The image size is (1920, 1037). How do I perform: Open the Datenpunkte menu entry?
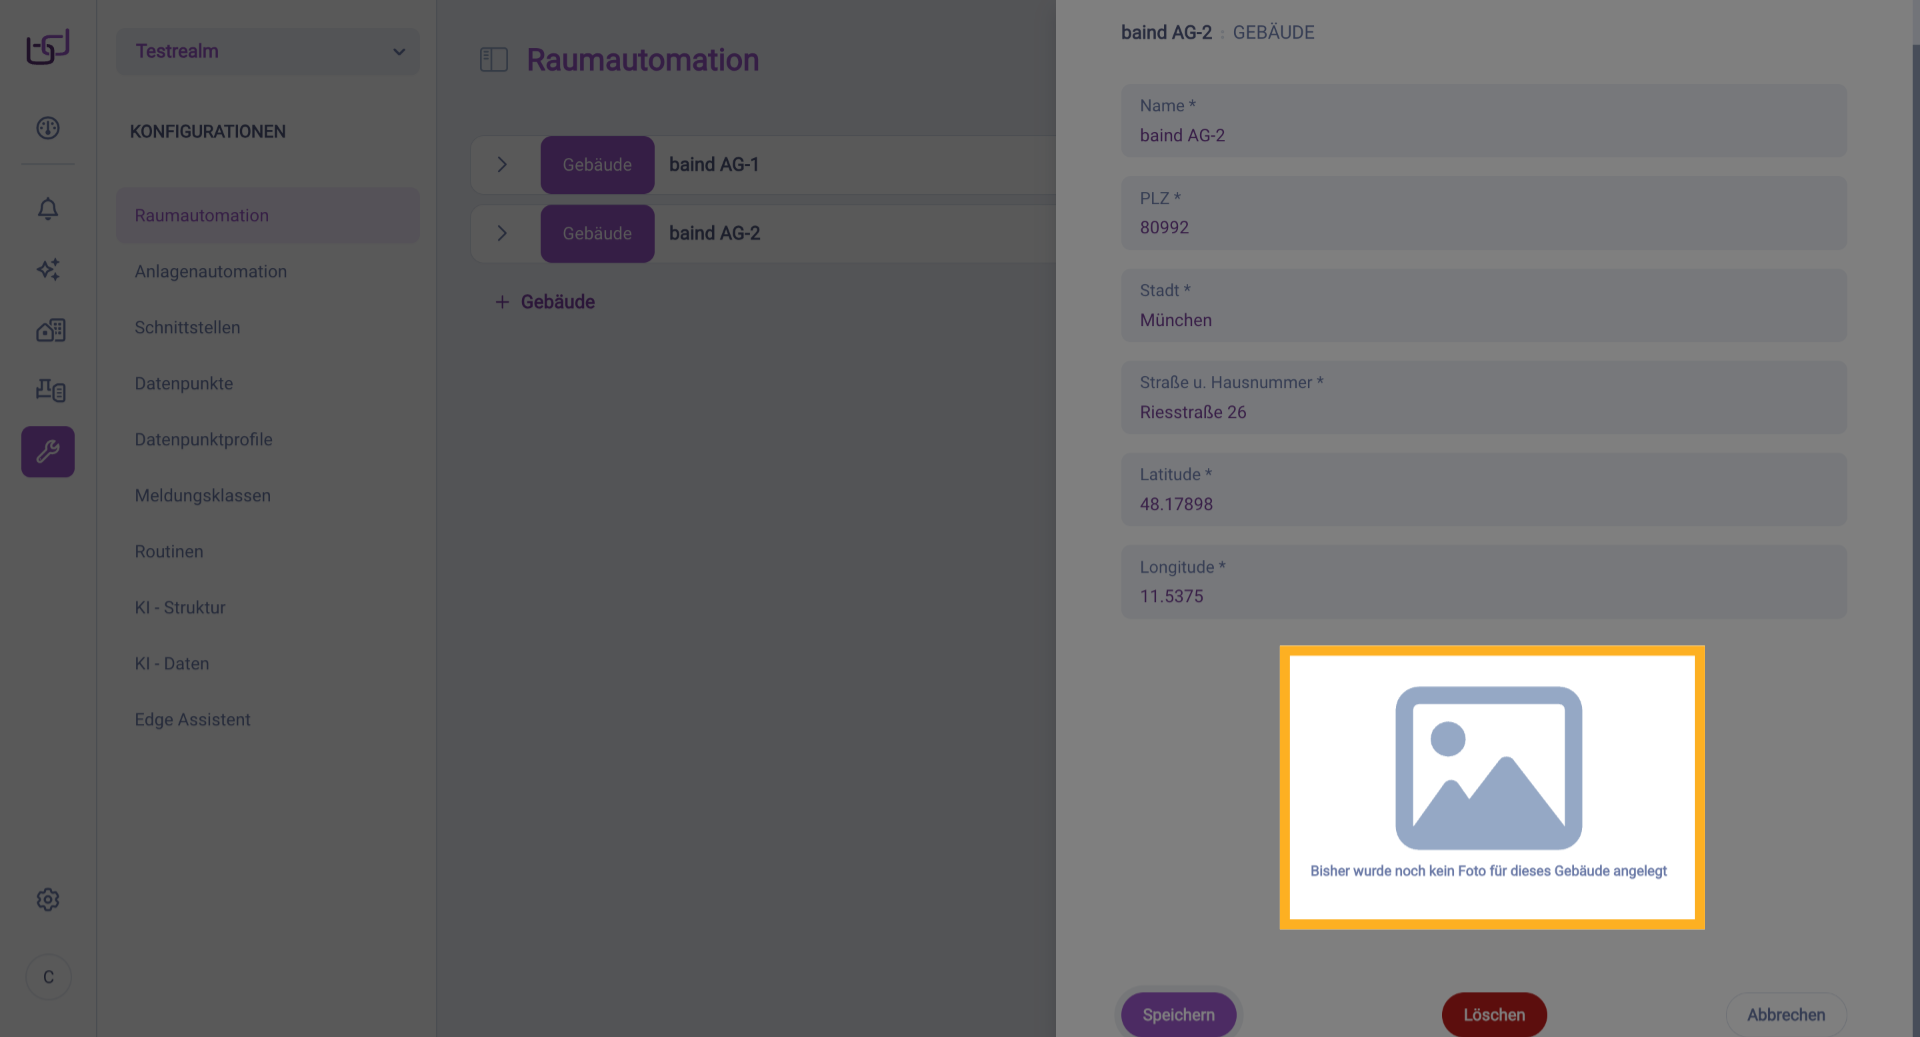(184, 383)
